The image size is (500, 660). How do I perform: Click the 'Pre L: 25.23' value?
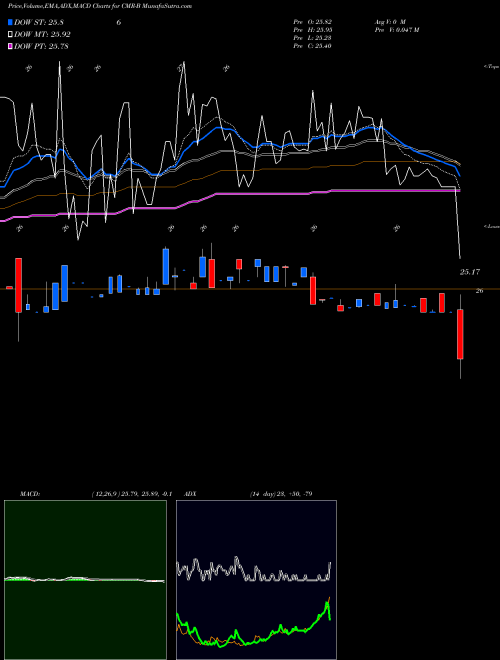click(313, 37)
